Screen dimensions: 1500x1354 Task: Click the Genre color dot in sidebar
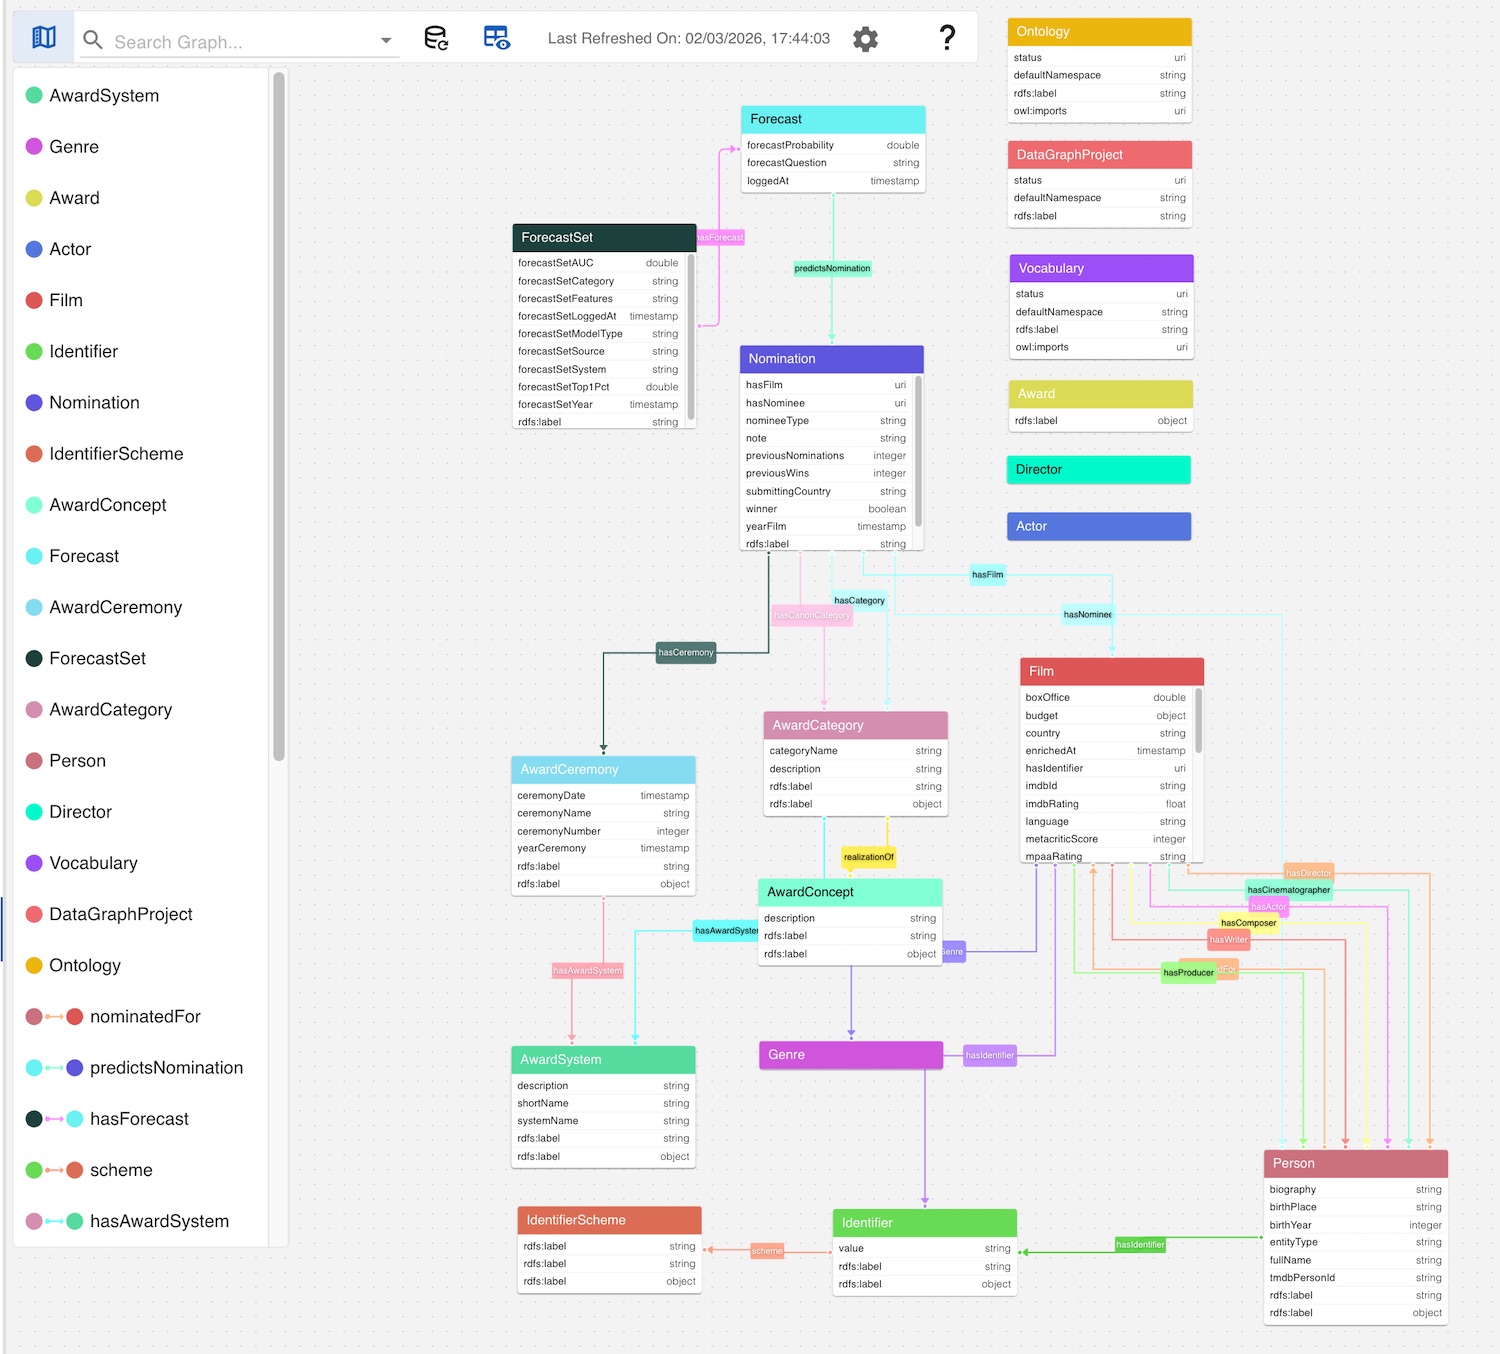(x=33, y=146)
